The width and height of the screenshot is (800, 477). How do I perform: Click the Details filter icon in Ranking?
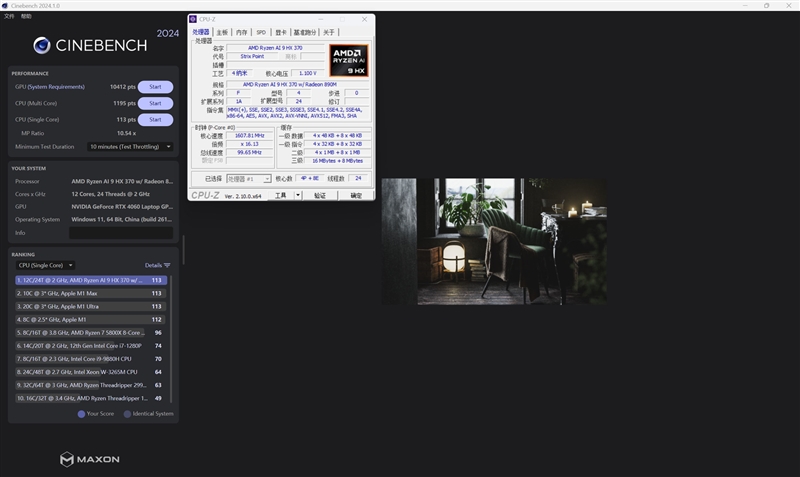tap(167, 265)
